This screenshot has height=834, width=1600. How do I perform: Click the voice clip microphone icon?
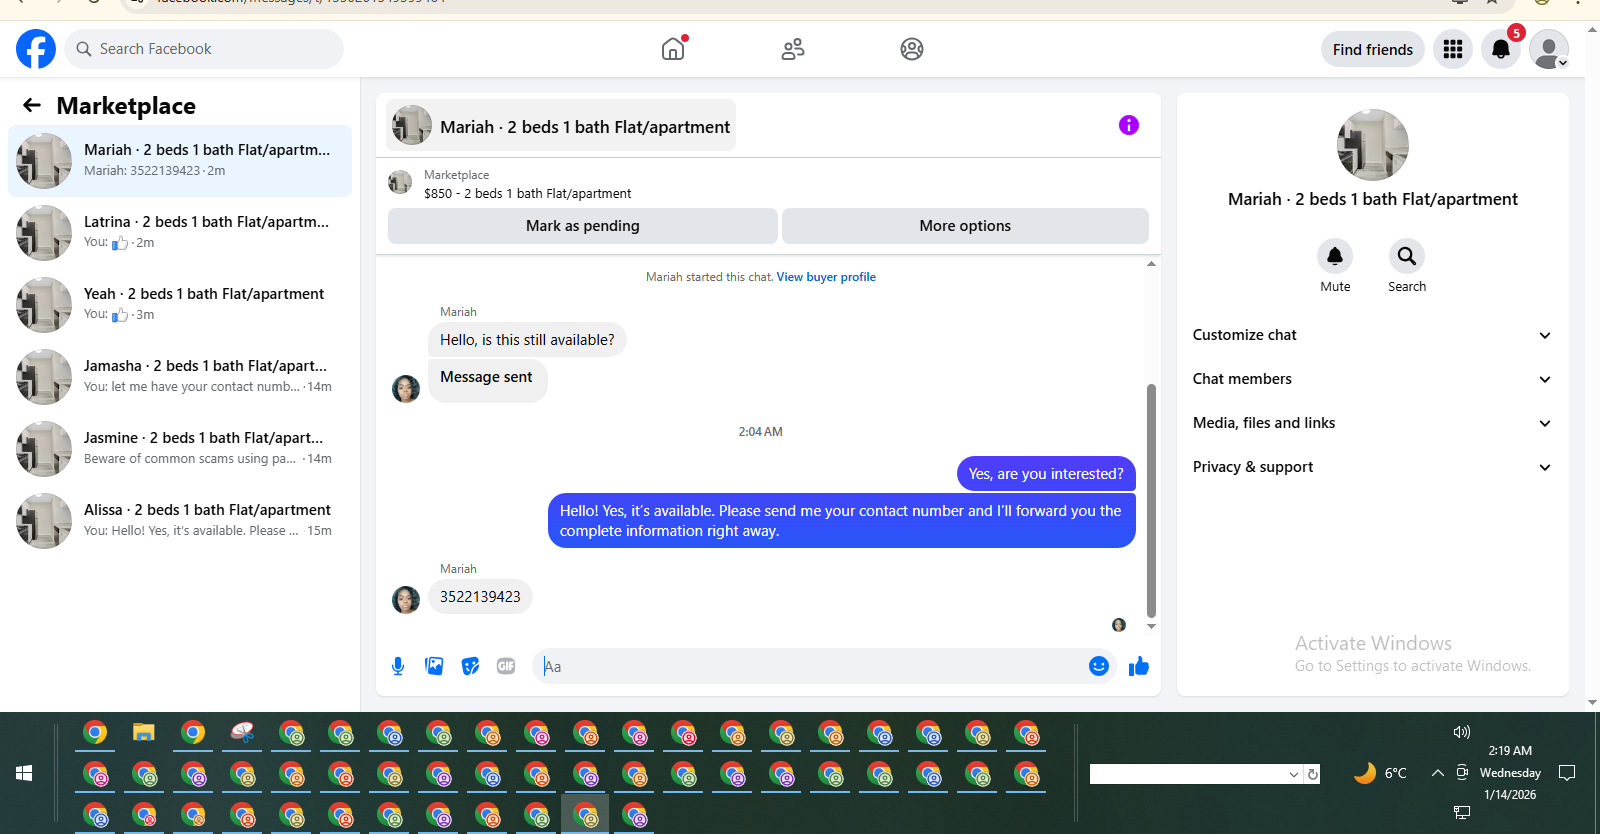coord(398,666)
